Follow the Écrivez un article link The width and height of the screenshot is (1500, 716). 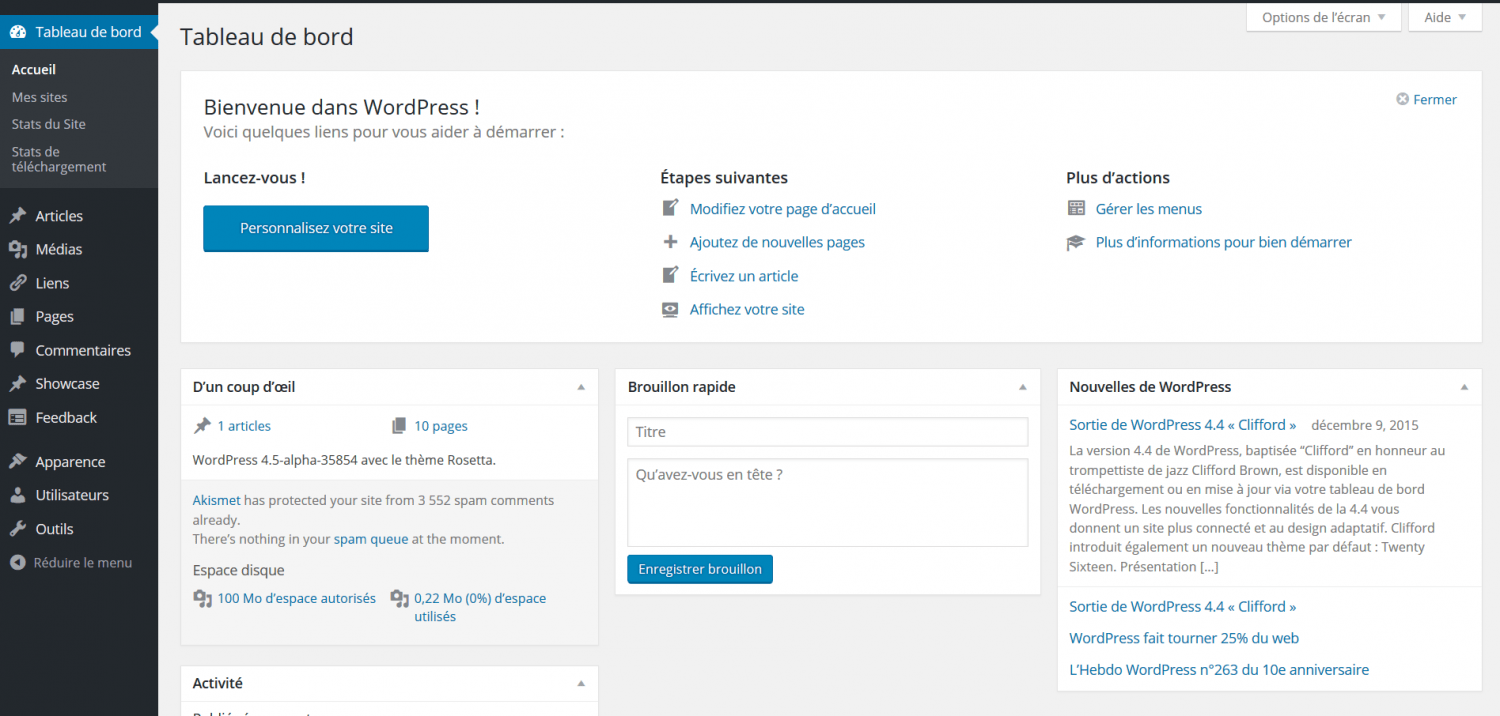[744, 276]
